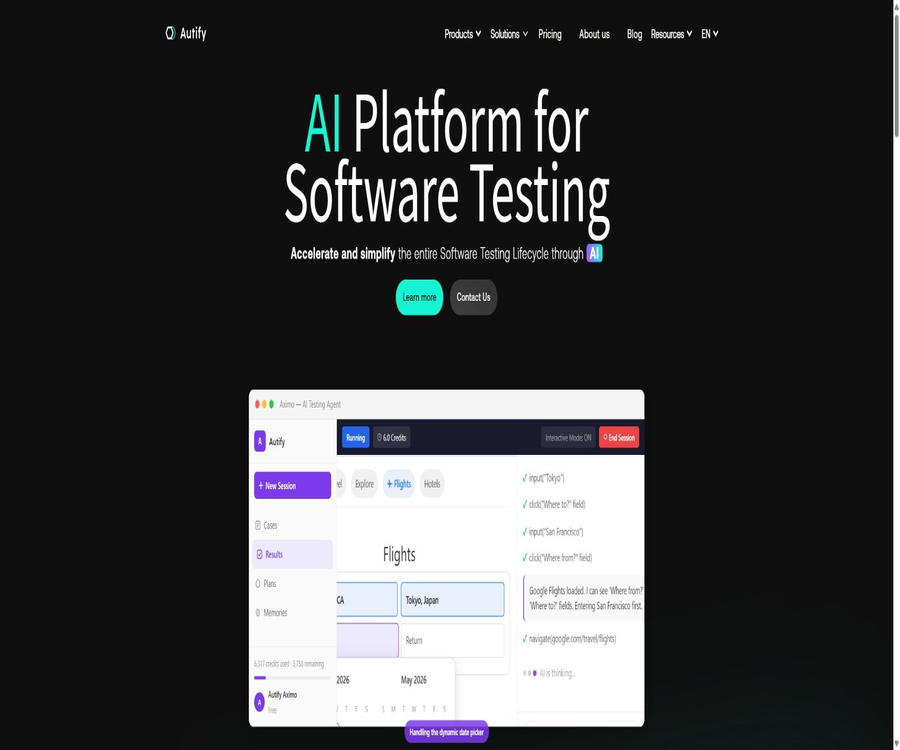Select the Explore tab
Viewport: 900px width, 750px height.
point(364,484)
